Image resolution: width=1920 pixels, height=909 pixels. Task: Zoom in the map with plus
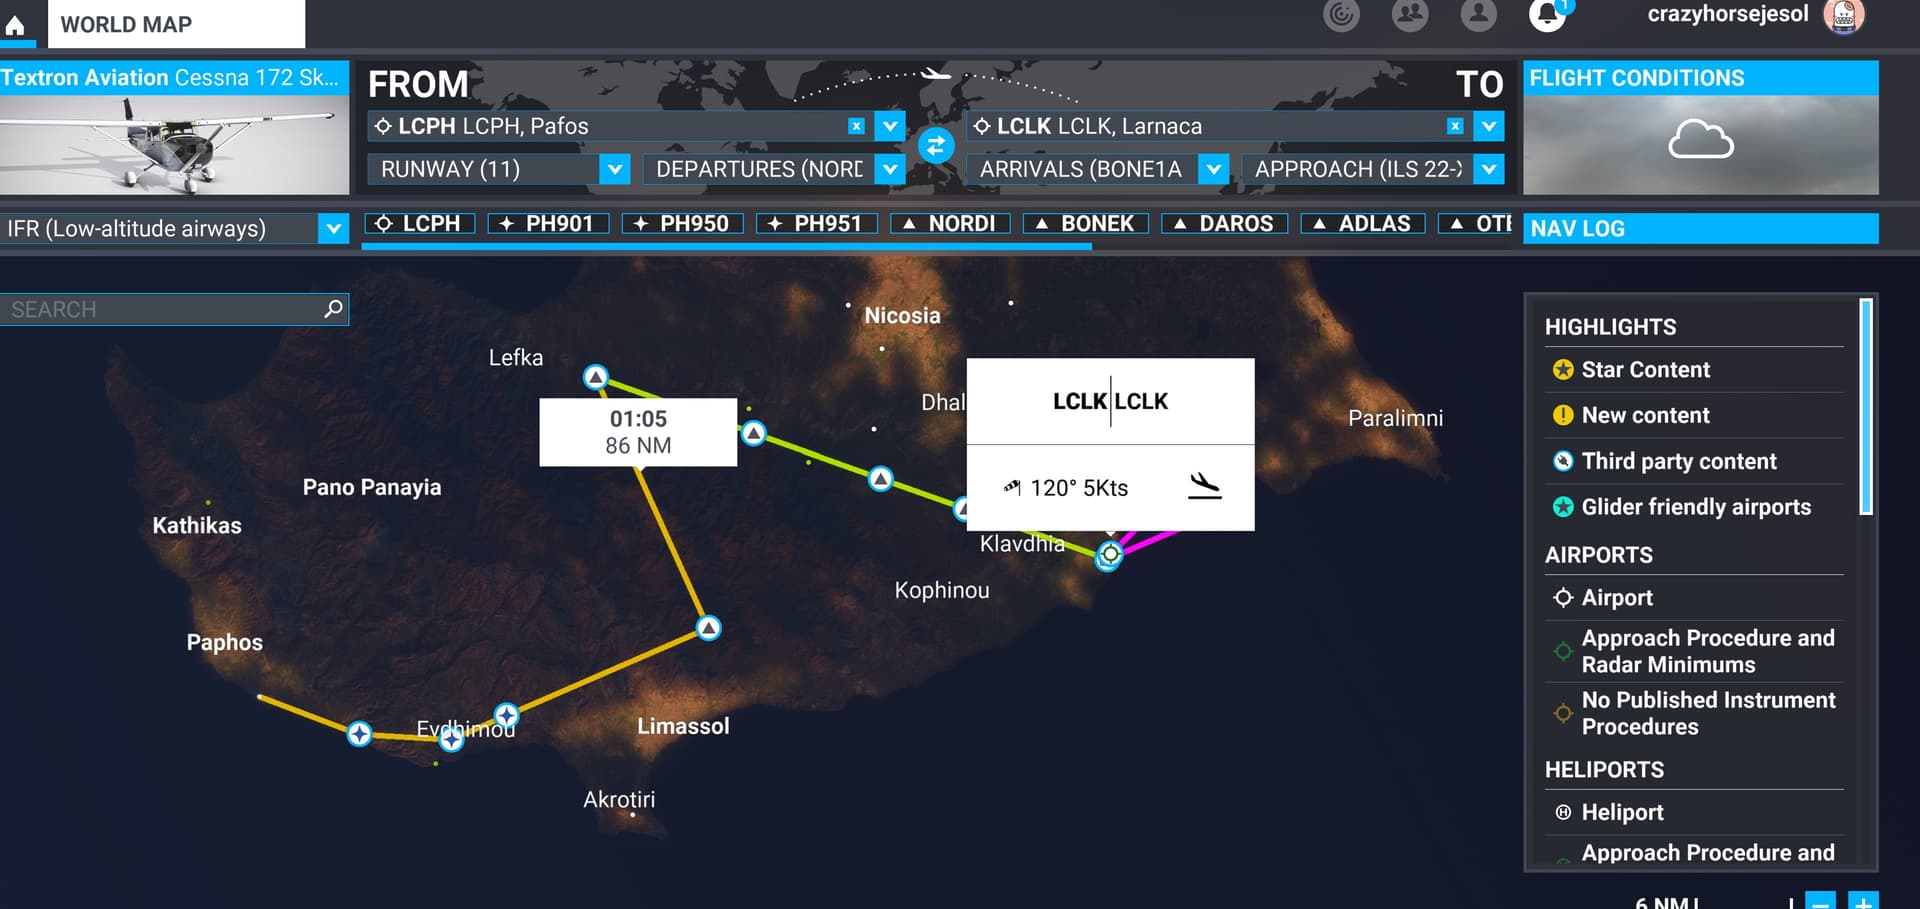[x=1863, y=900]
